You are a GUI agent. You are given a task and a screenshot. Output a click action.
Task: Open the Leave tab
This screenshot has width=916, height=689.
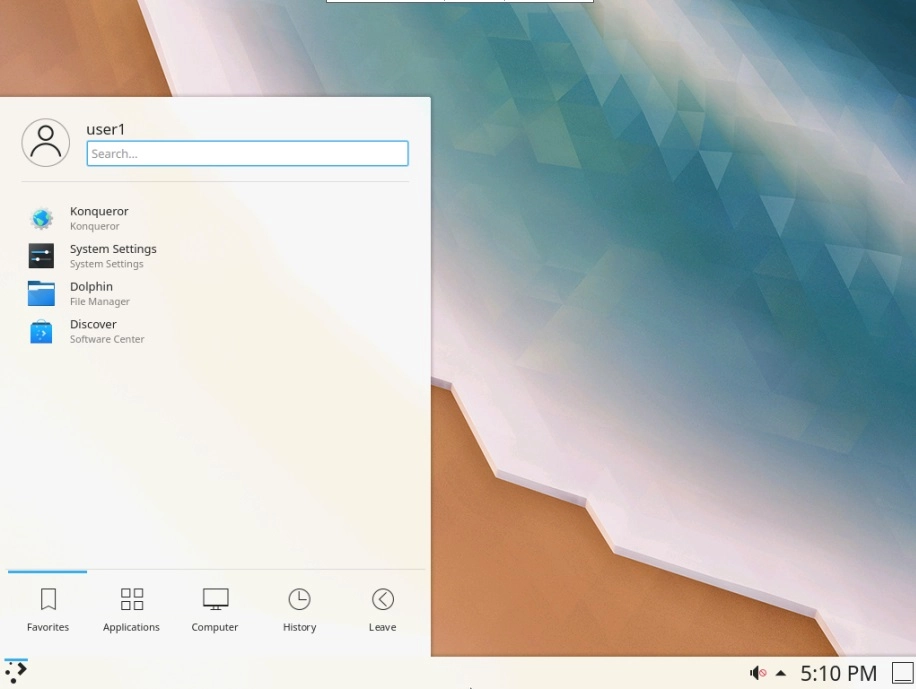click(x=383, y=610)
